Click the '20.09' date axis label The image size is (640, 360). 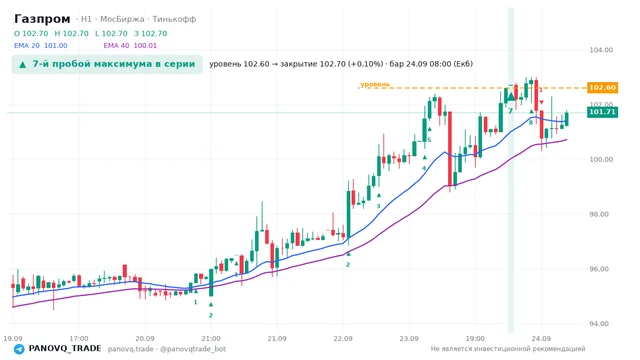145,338
